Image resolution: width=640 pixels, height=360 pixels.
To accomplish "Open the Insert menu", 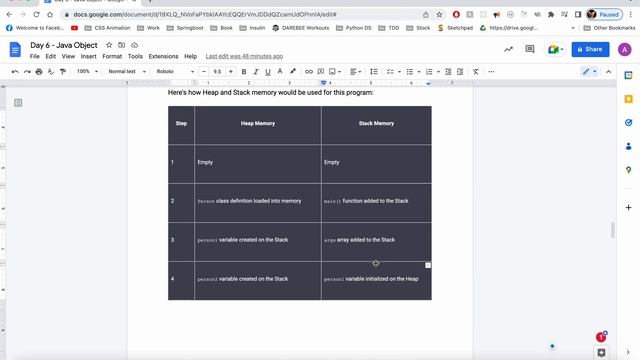I will (x=89, y=56).
